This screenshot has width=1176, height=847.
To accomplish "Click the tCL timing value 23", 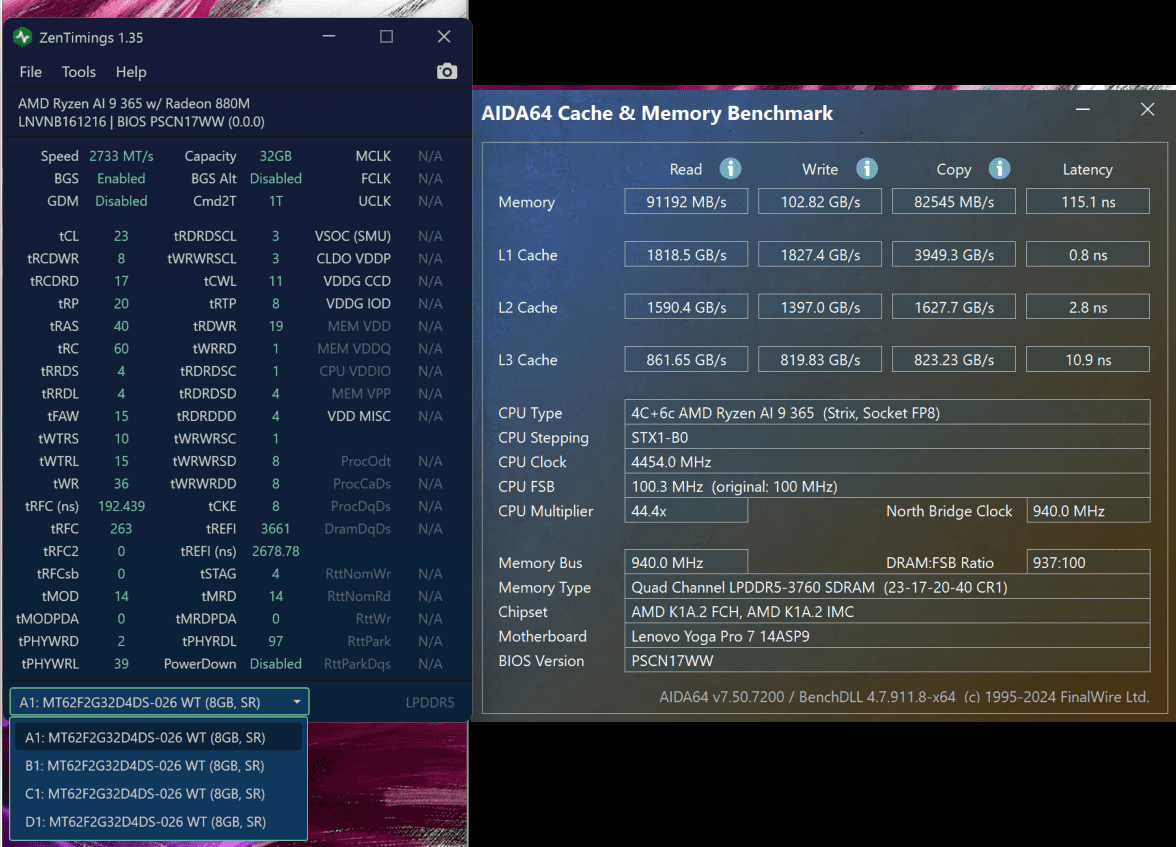I will coord(121,236).
